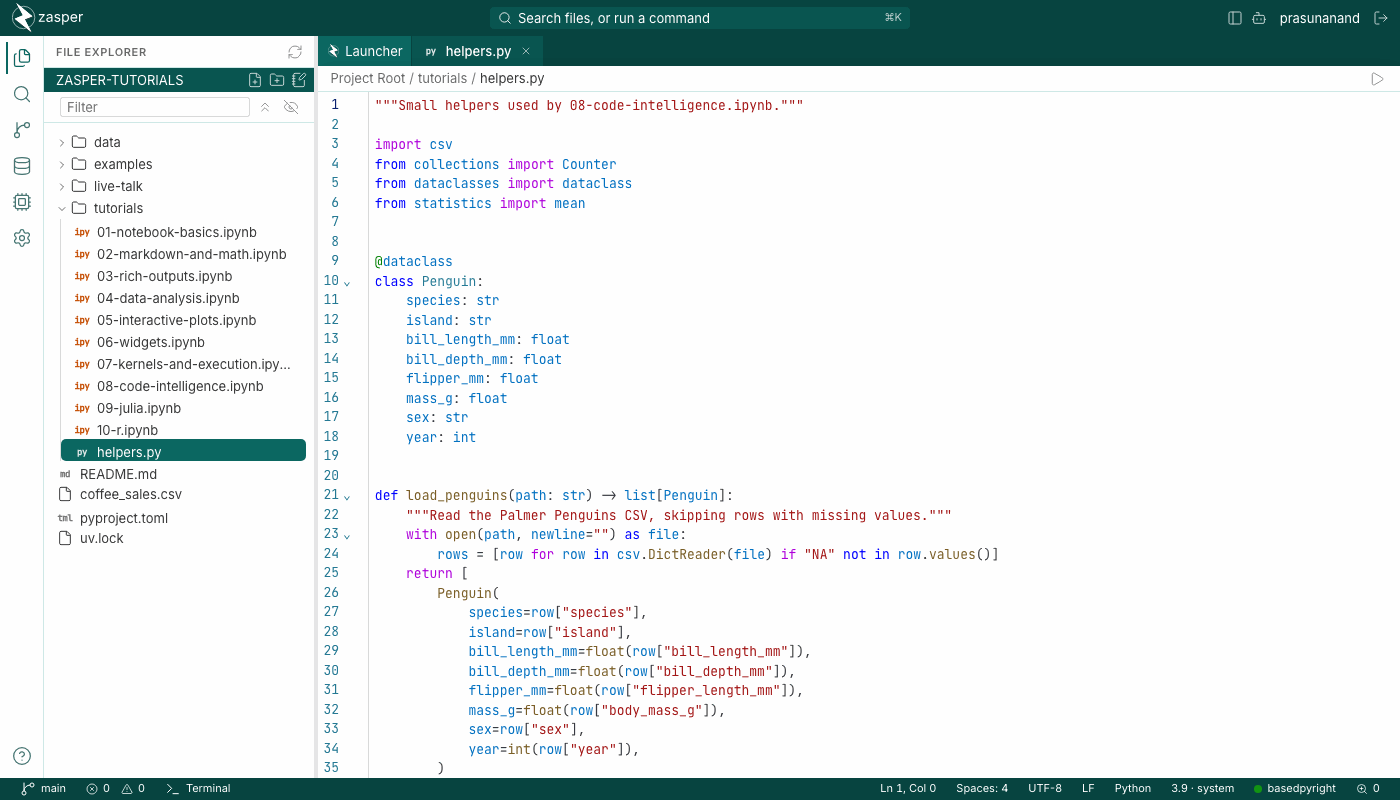
Task: Fold the with block at line 23
Action: 347,535
